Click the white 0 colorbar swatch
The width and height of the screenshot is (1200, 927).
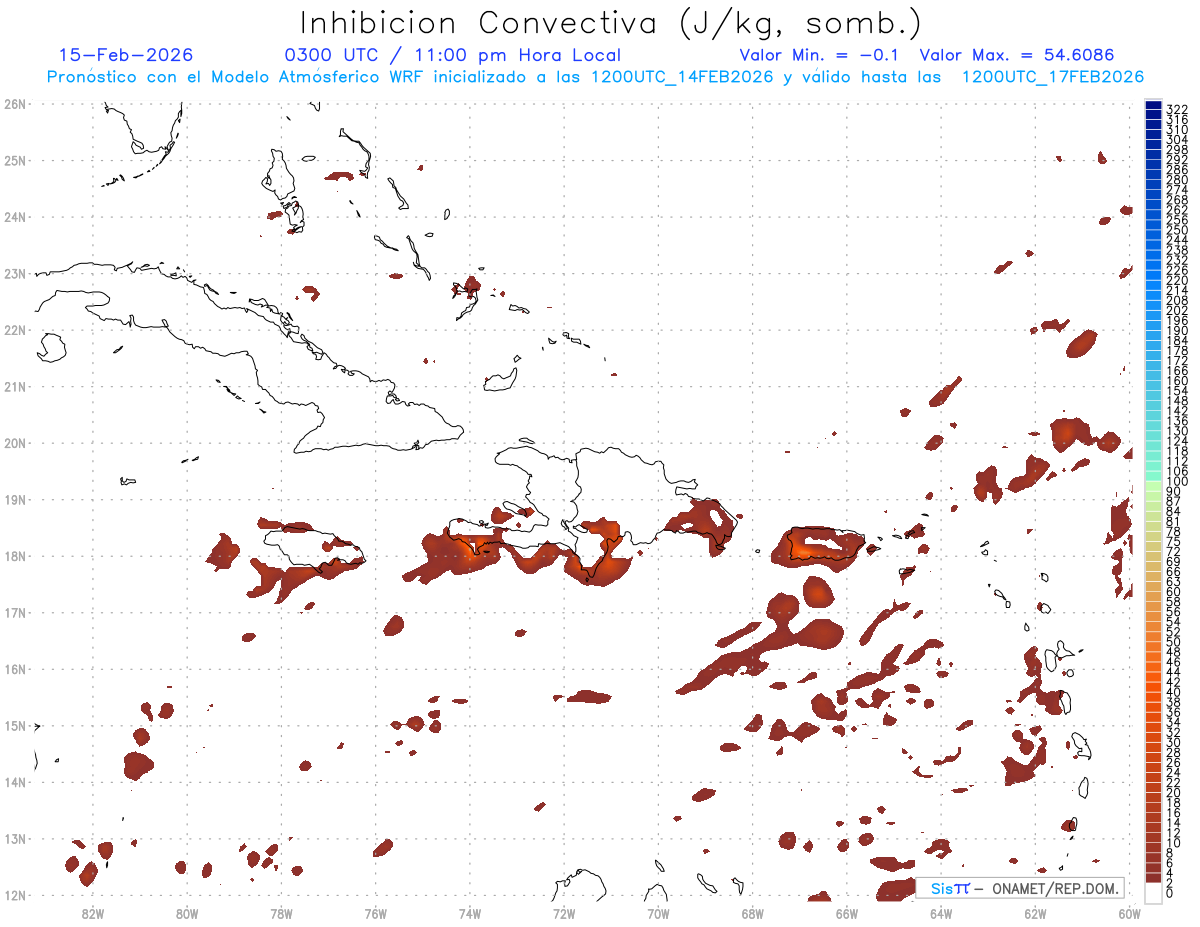click(1153, 893)
